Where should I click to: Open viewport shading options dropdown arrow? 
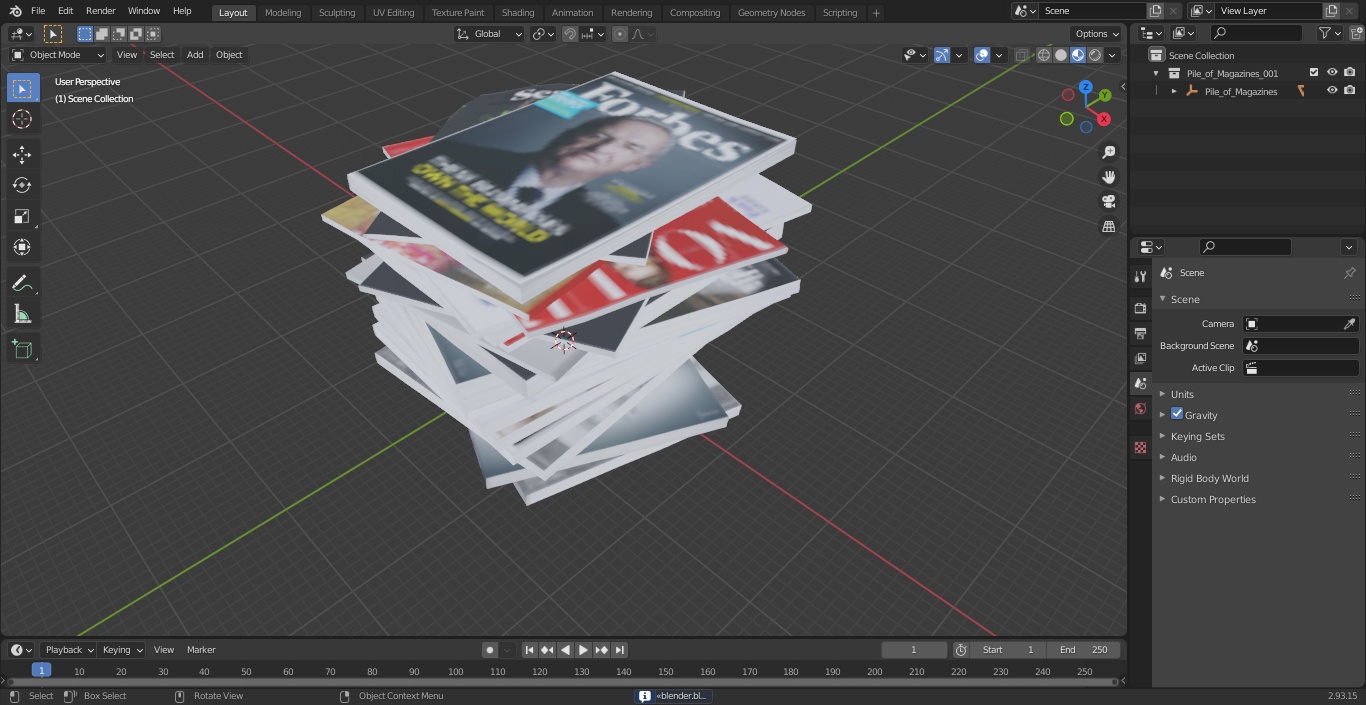tap(1112, 55)
